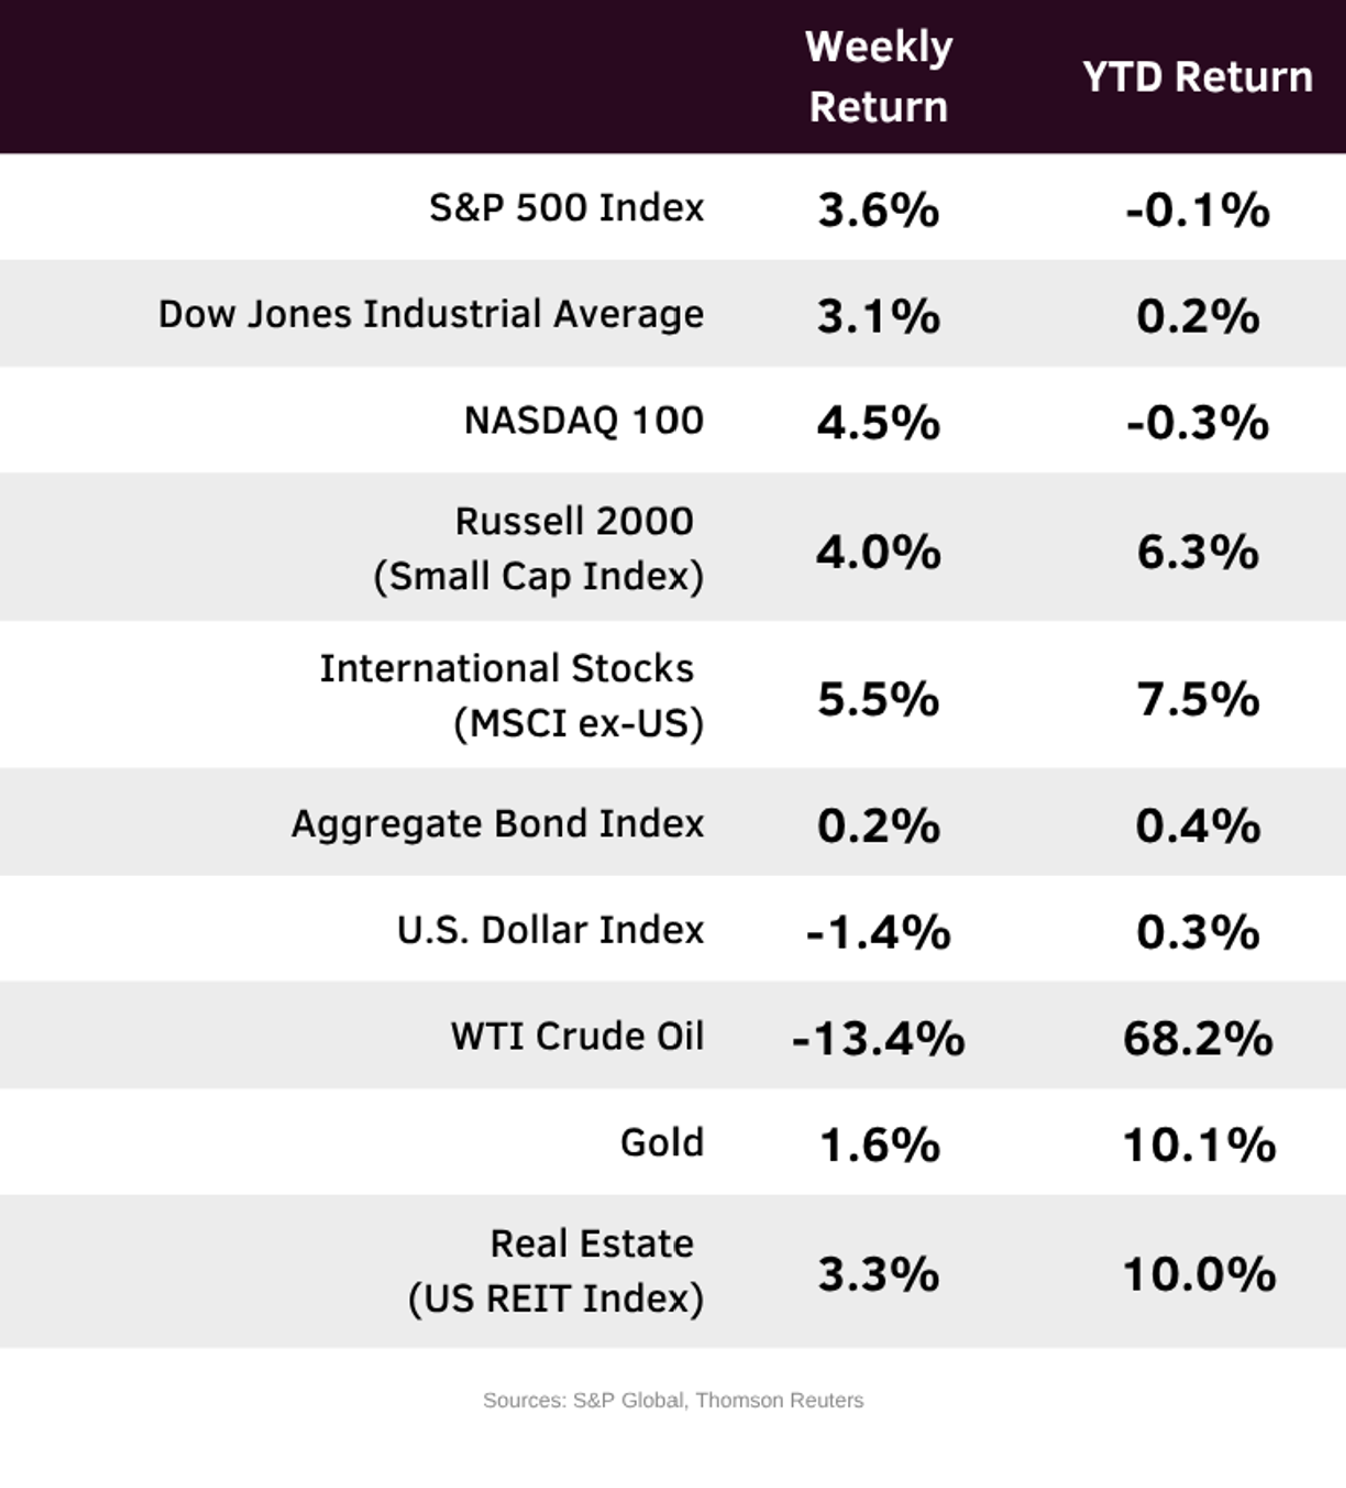Select the Gold row label
1346x1488 pixels.
(x=662, y=1142)
